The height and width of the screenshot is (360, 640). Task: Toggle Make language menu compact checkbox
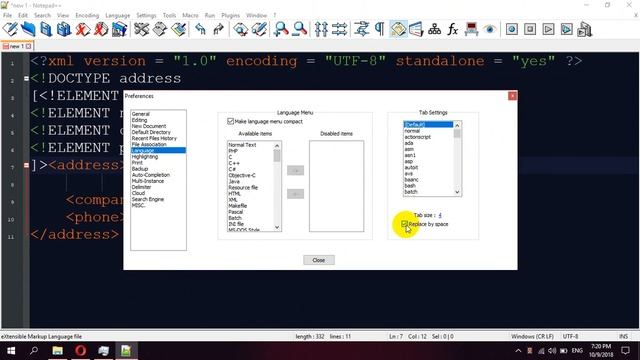[x=230, y=121]
